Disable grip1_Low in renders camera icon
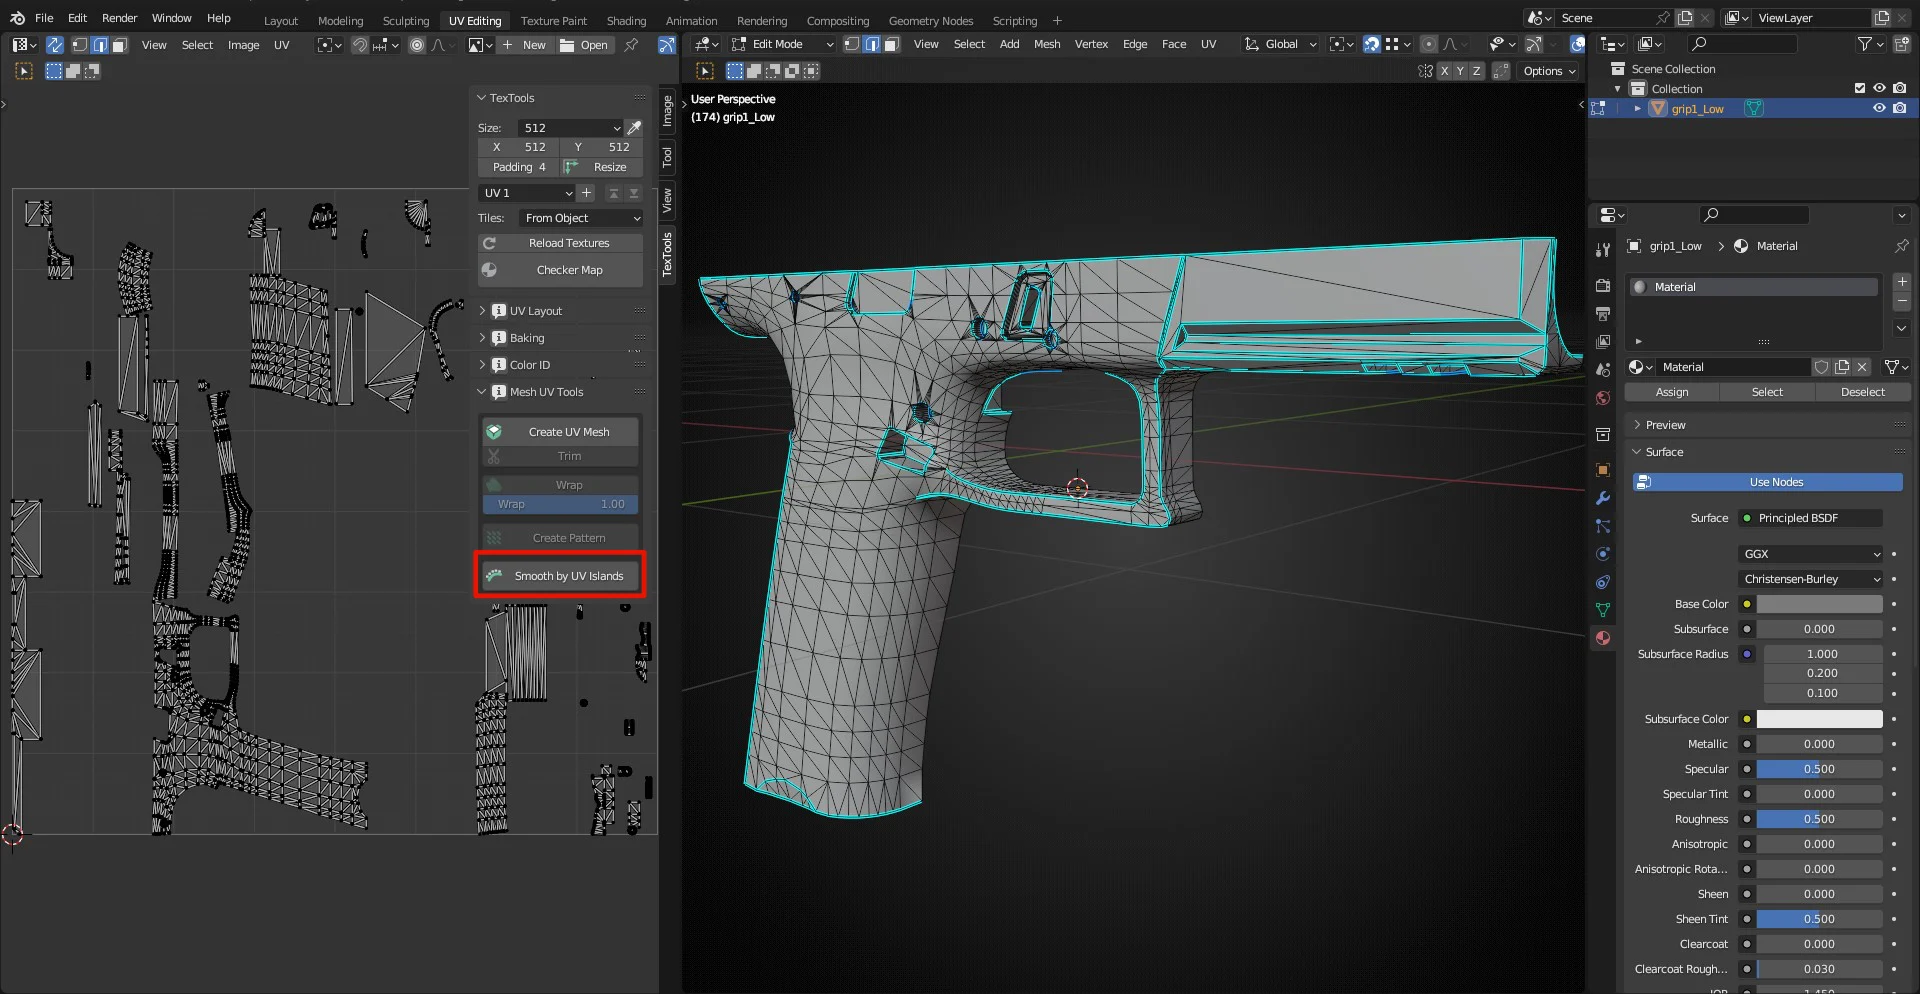 (x=1900, y=108)
